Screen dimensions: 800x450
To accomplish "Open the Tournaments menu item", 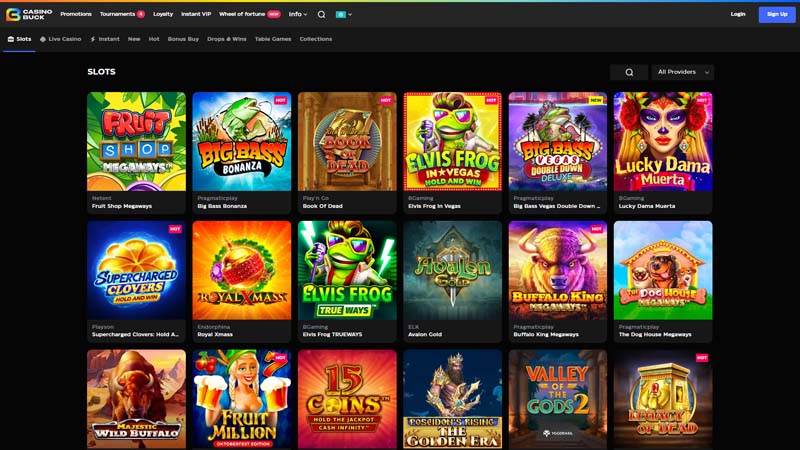I will [x=117, y=14].
